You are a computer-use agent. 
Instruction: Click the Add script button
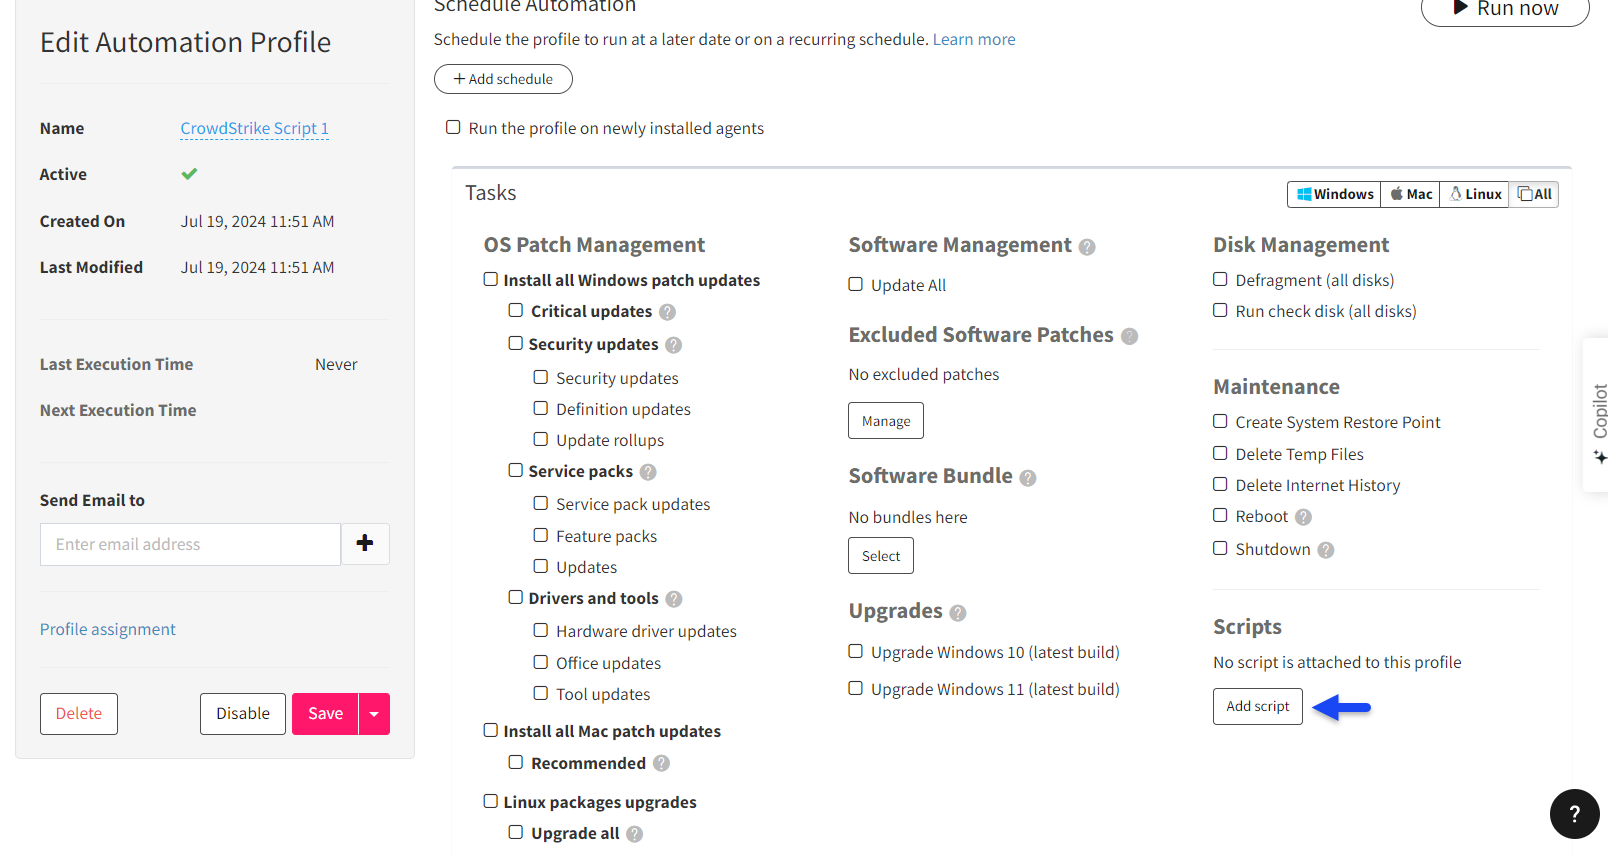[1257, 706]
